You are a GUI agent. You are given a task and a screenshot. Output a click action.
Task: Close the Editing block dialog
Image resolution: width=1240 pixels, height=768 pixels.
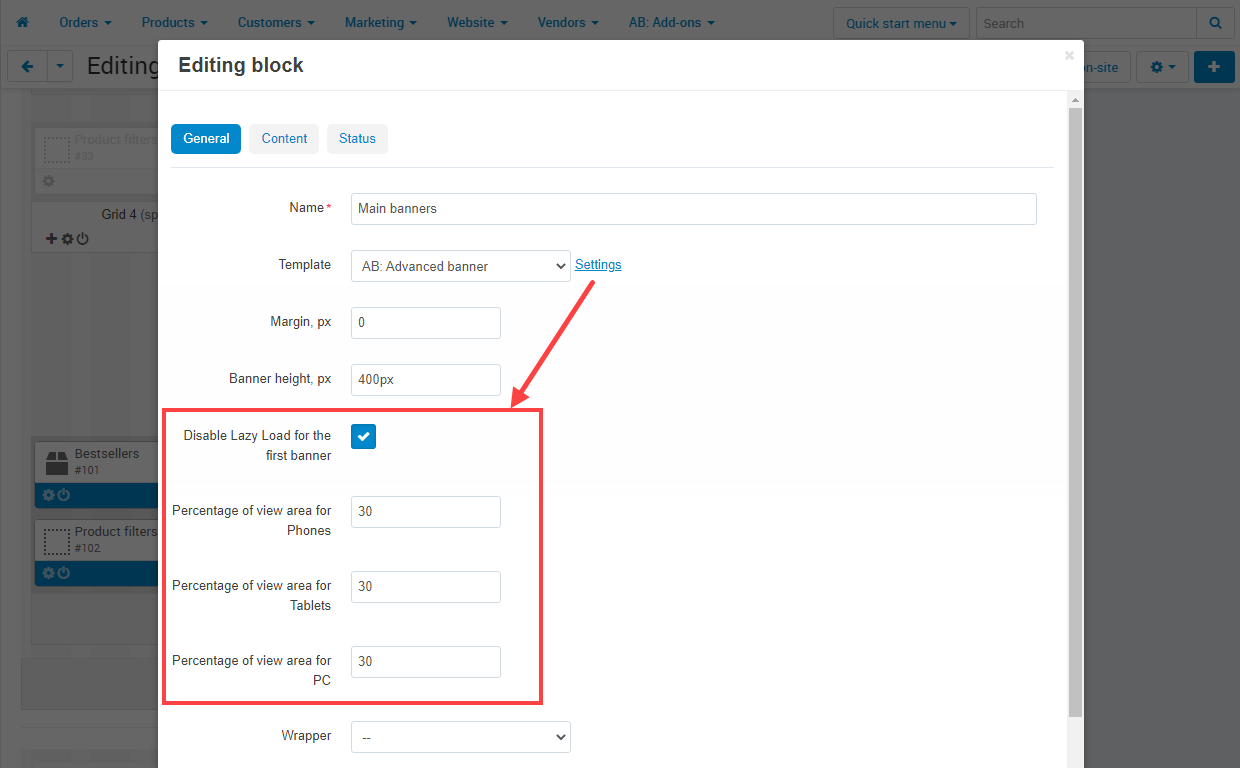click(x=1069, y=56)
